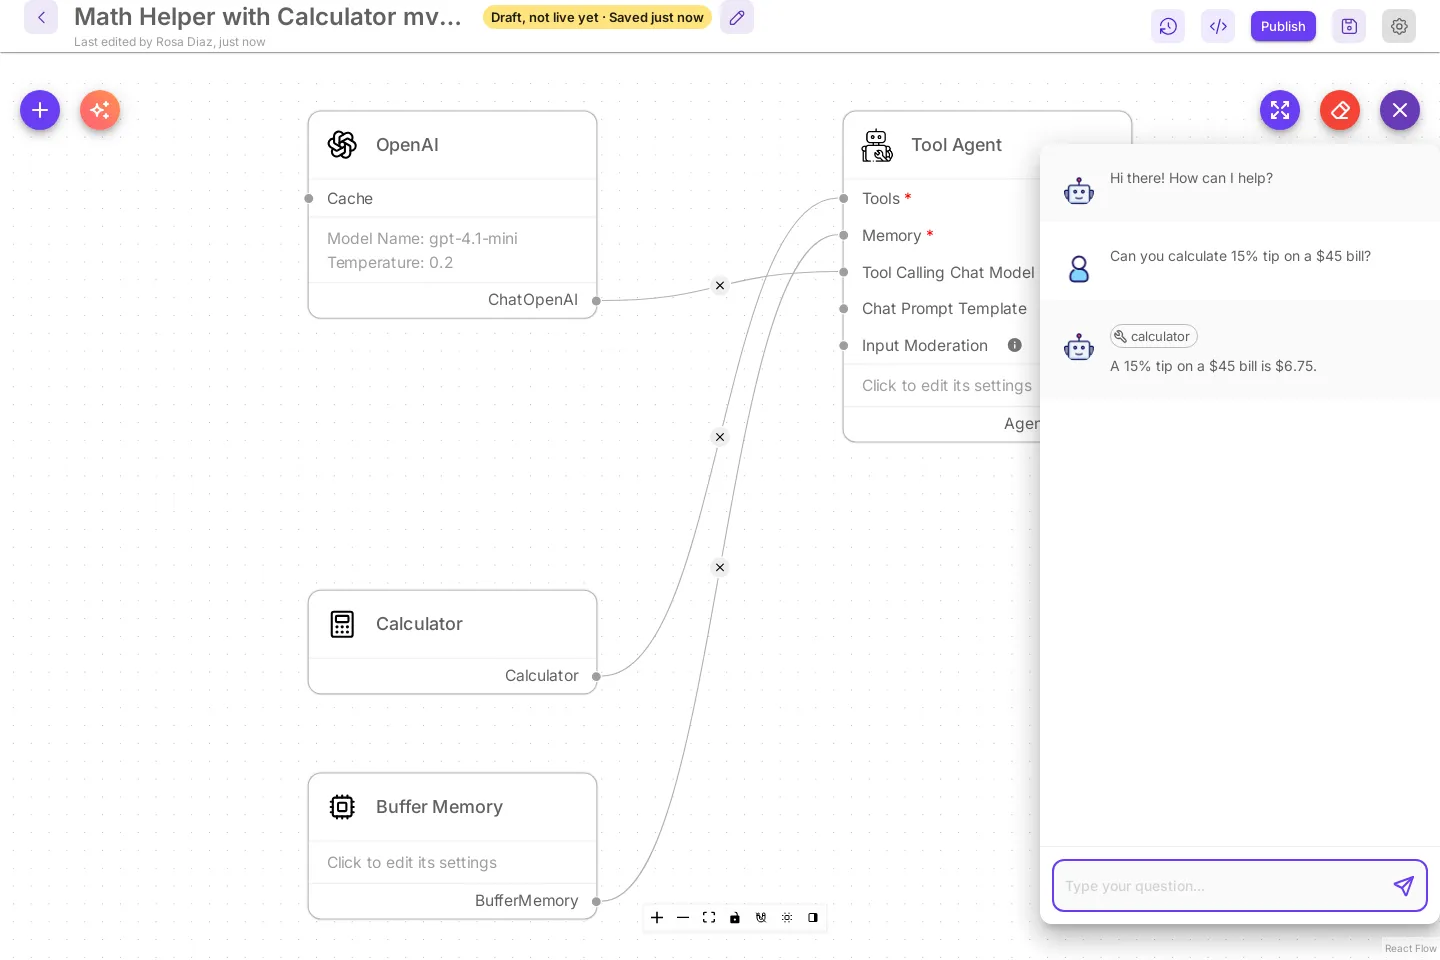Publish the chatflow
Image resolution: width=1440 pixels, height=960 pixels.
click(x=1283, y=27)
